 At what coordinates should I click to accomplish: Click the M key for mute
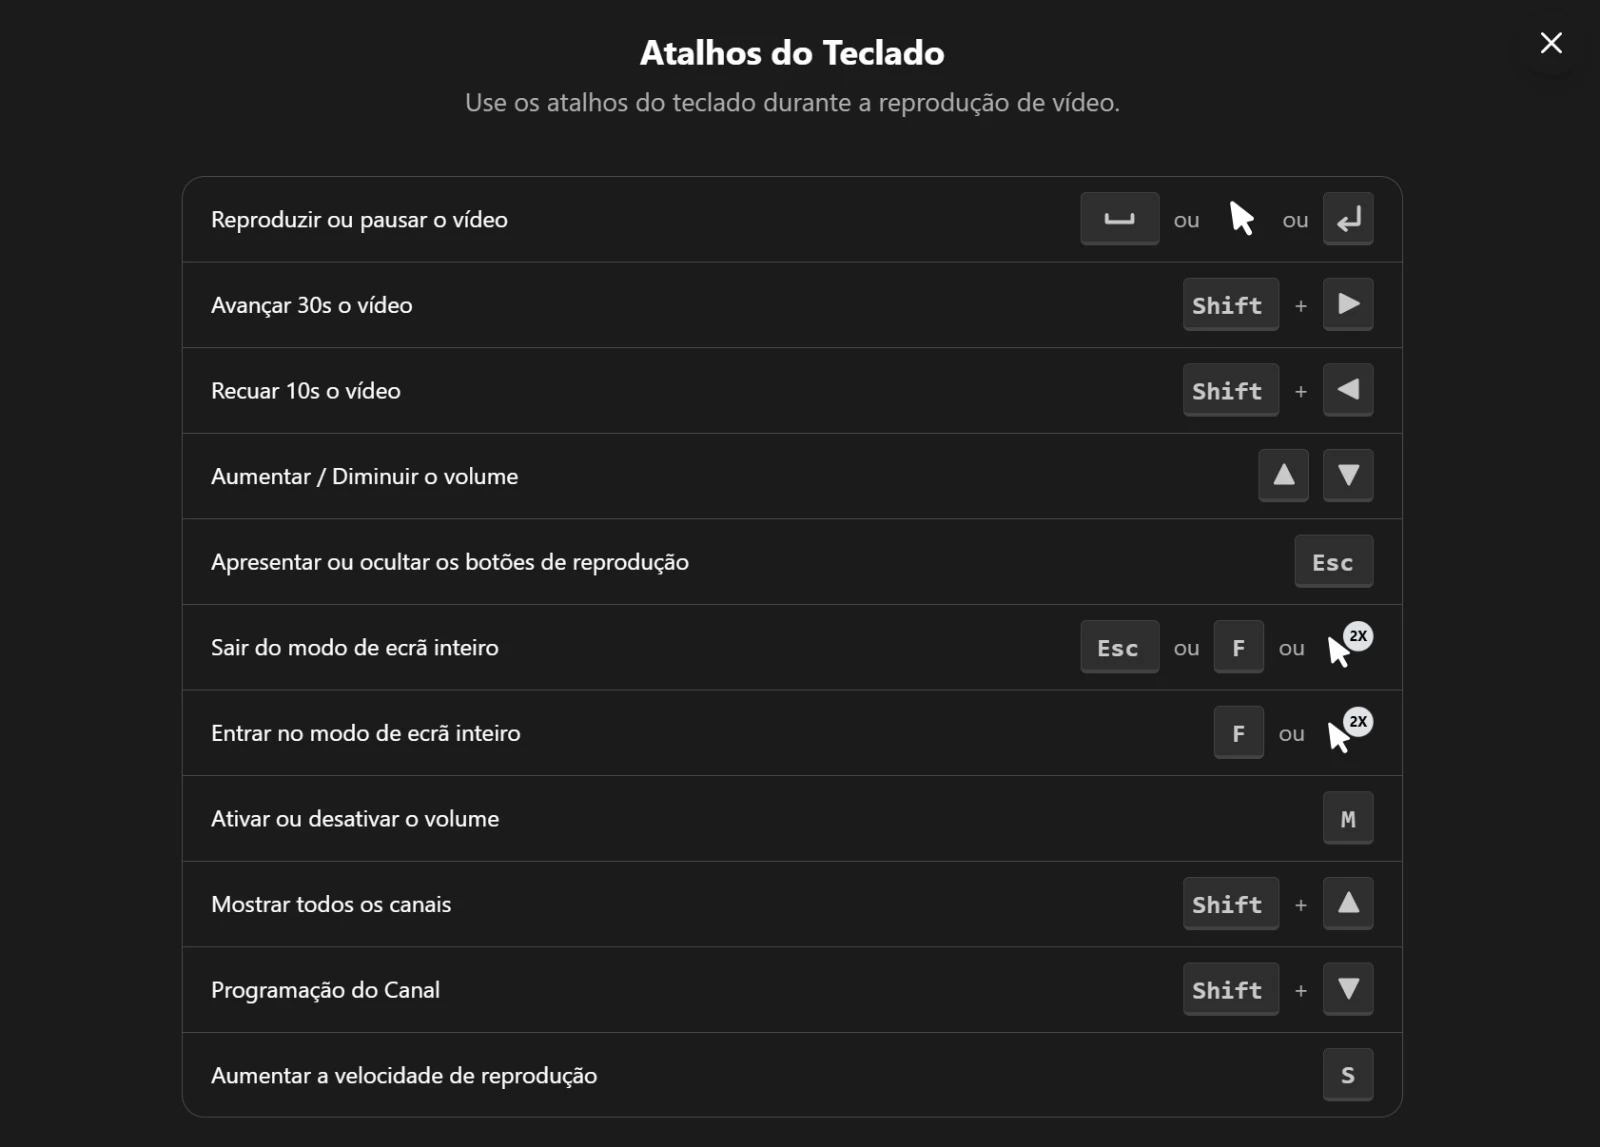point(1347,818)
